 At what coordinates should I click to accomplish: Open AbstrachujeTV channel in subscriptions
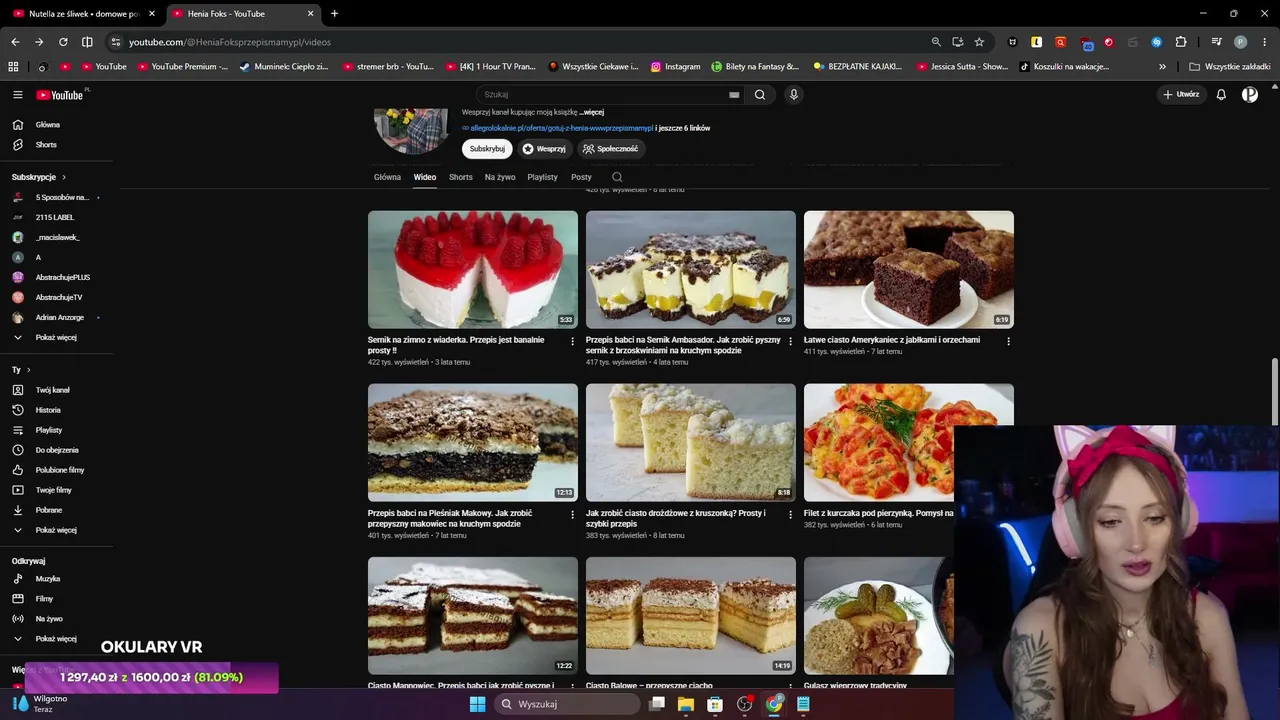tap(58, 297)
